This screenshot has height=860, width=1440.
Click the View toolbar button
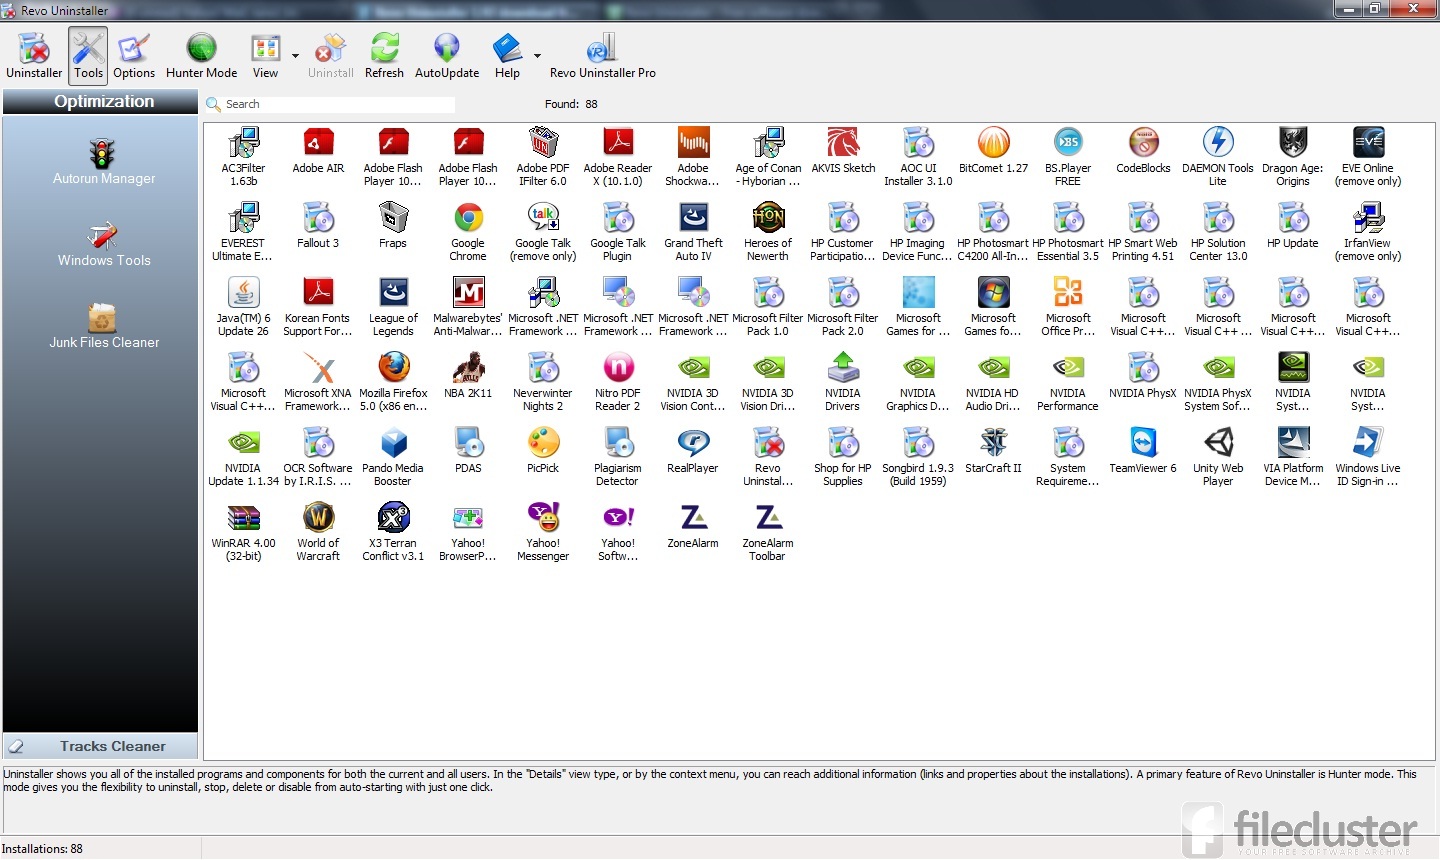click(265, 55)
